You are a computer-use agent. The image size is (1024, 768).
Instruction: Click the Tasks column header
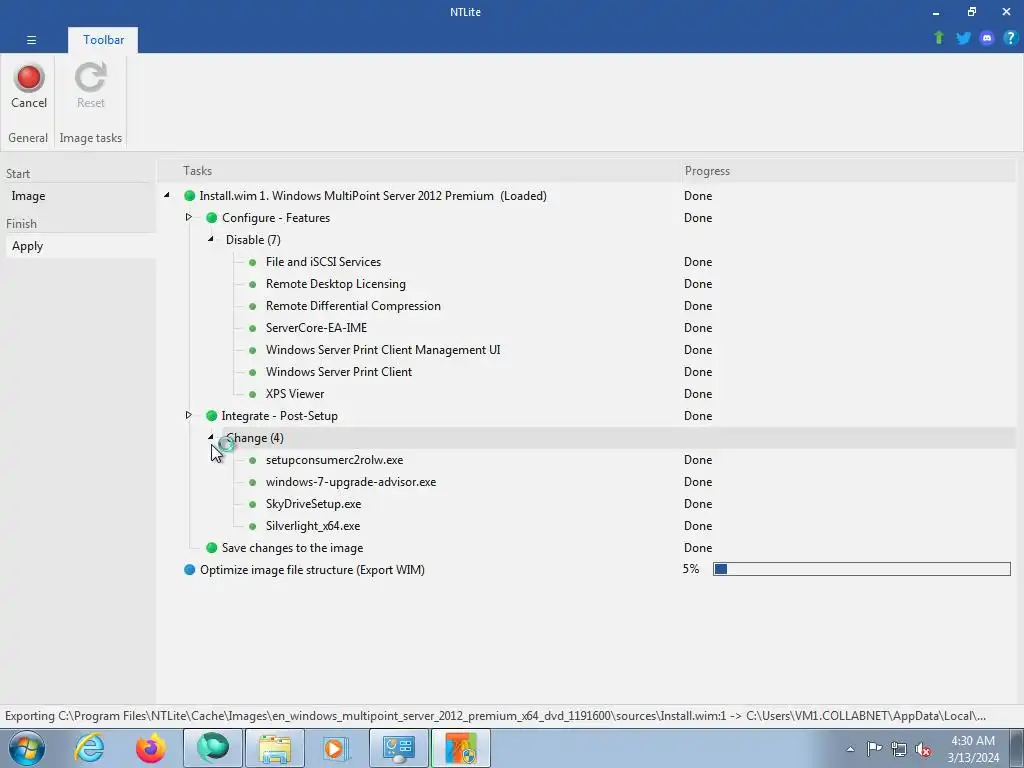point(197,171)
